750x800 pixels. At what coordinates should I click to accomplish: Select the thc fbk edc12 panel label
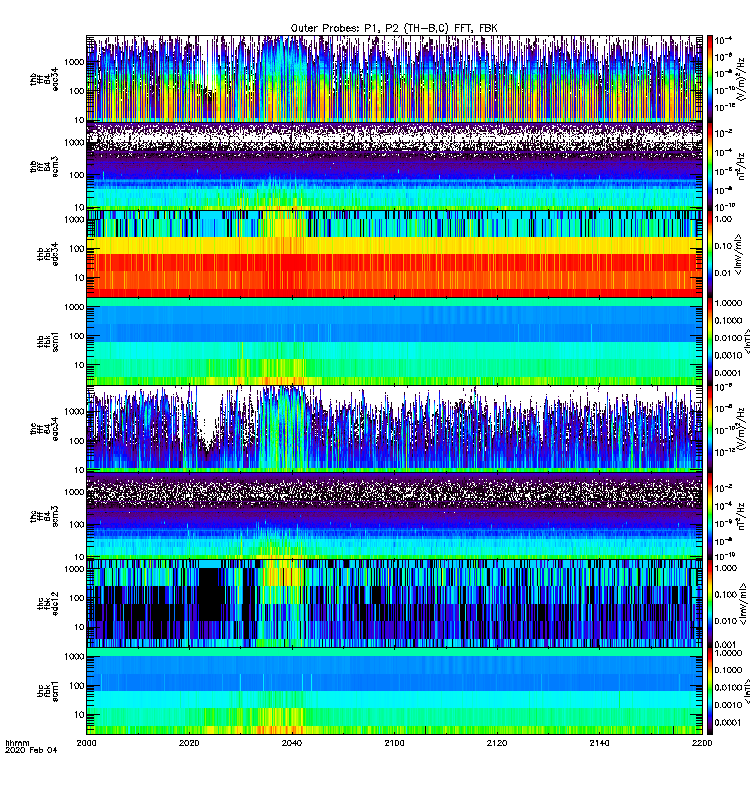tap(48, 604)
